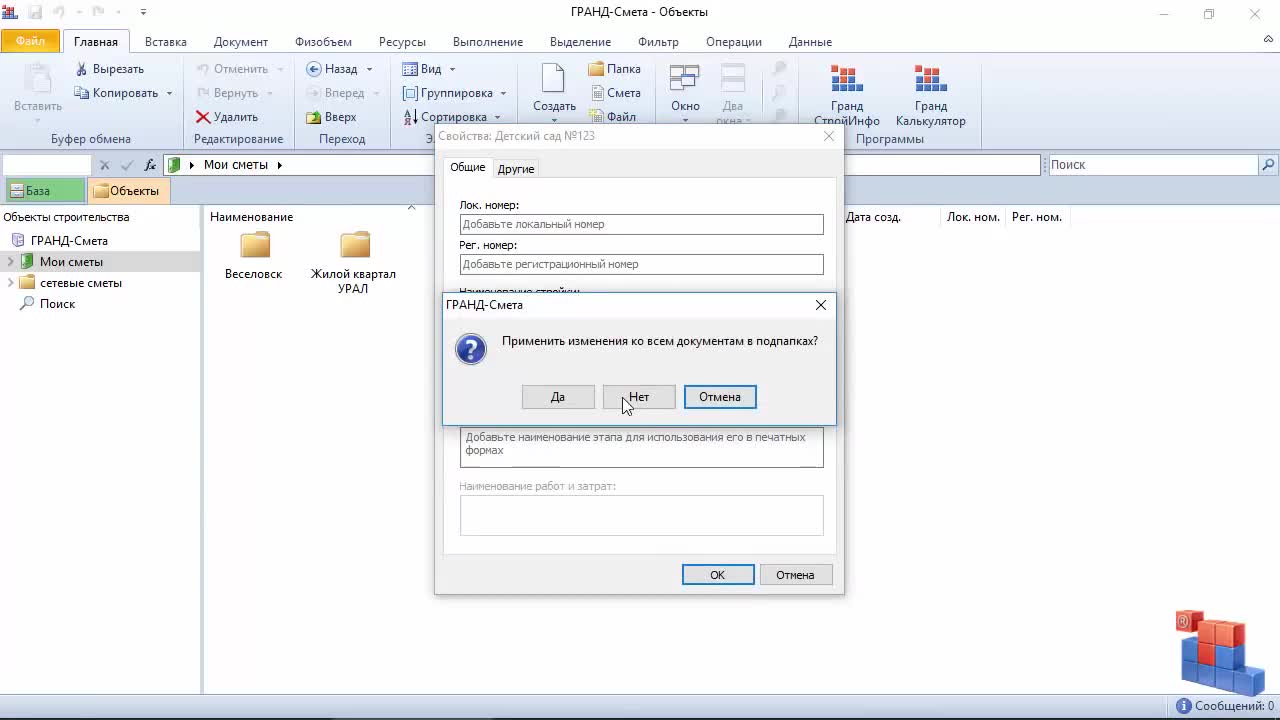Click the Вверх folder-up icon
1280x720 pixels.
pyautogui.click(x=313, y=117)
